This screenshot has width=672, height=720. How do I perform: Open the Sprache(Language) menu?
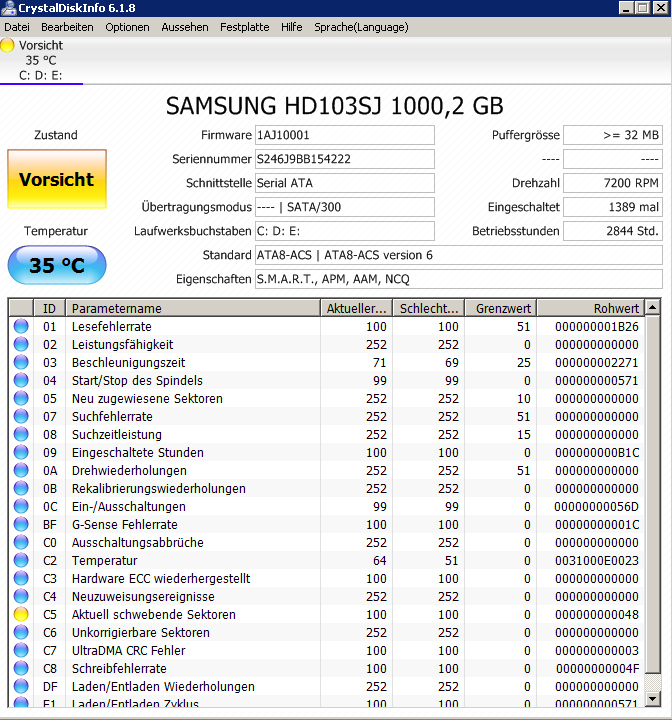click(x=361, y=27)
